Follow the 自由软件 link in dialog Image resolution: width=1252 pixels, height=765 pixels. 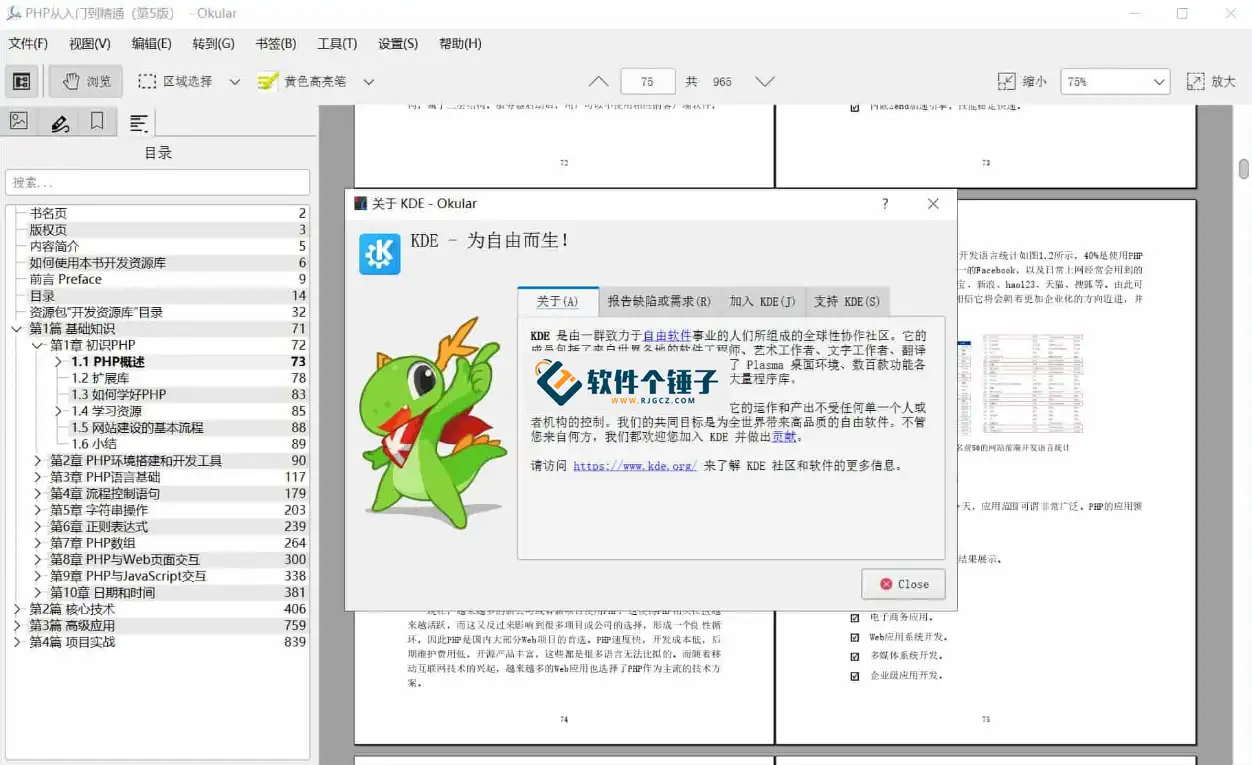coord(667,336)
